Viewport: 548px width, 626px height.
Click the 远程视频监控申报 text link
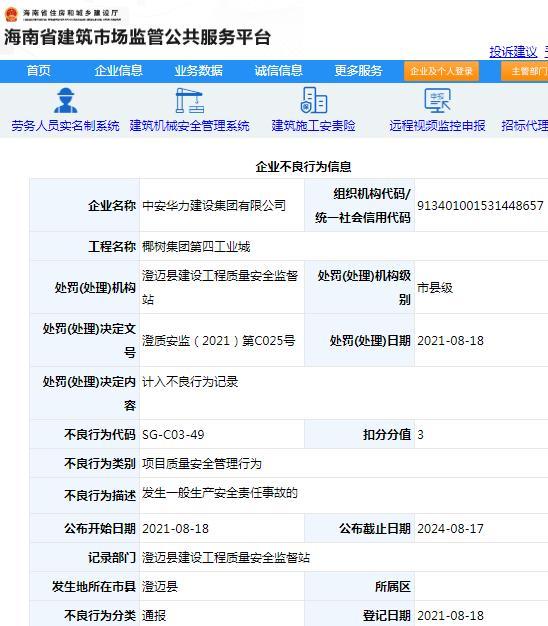(437, 126)
